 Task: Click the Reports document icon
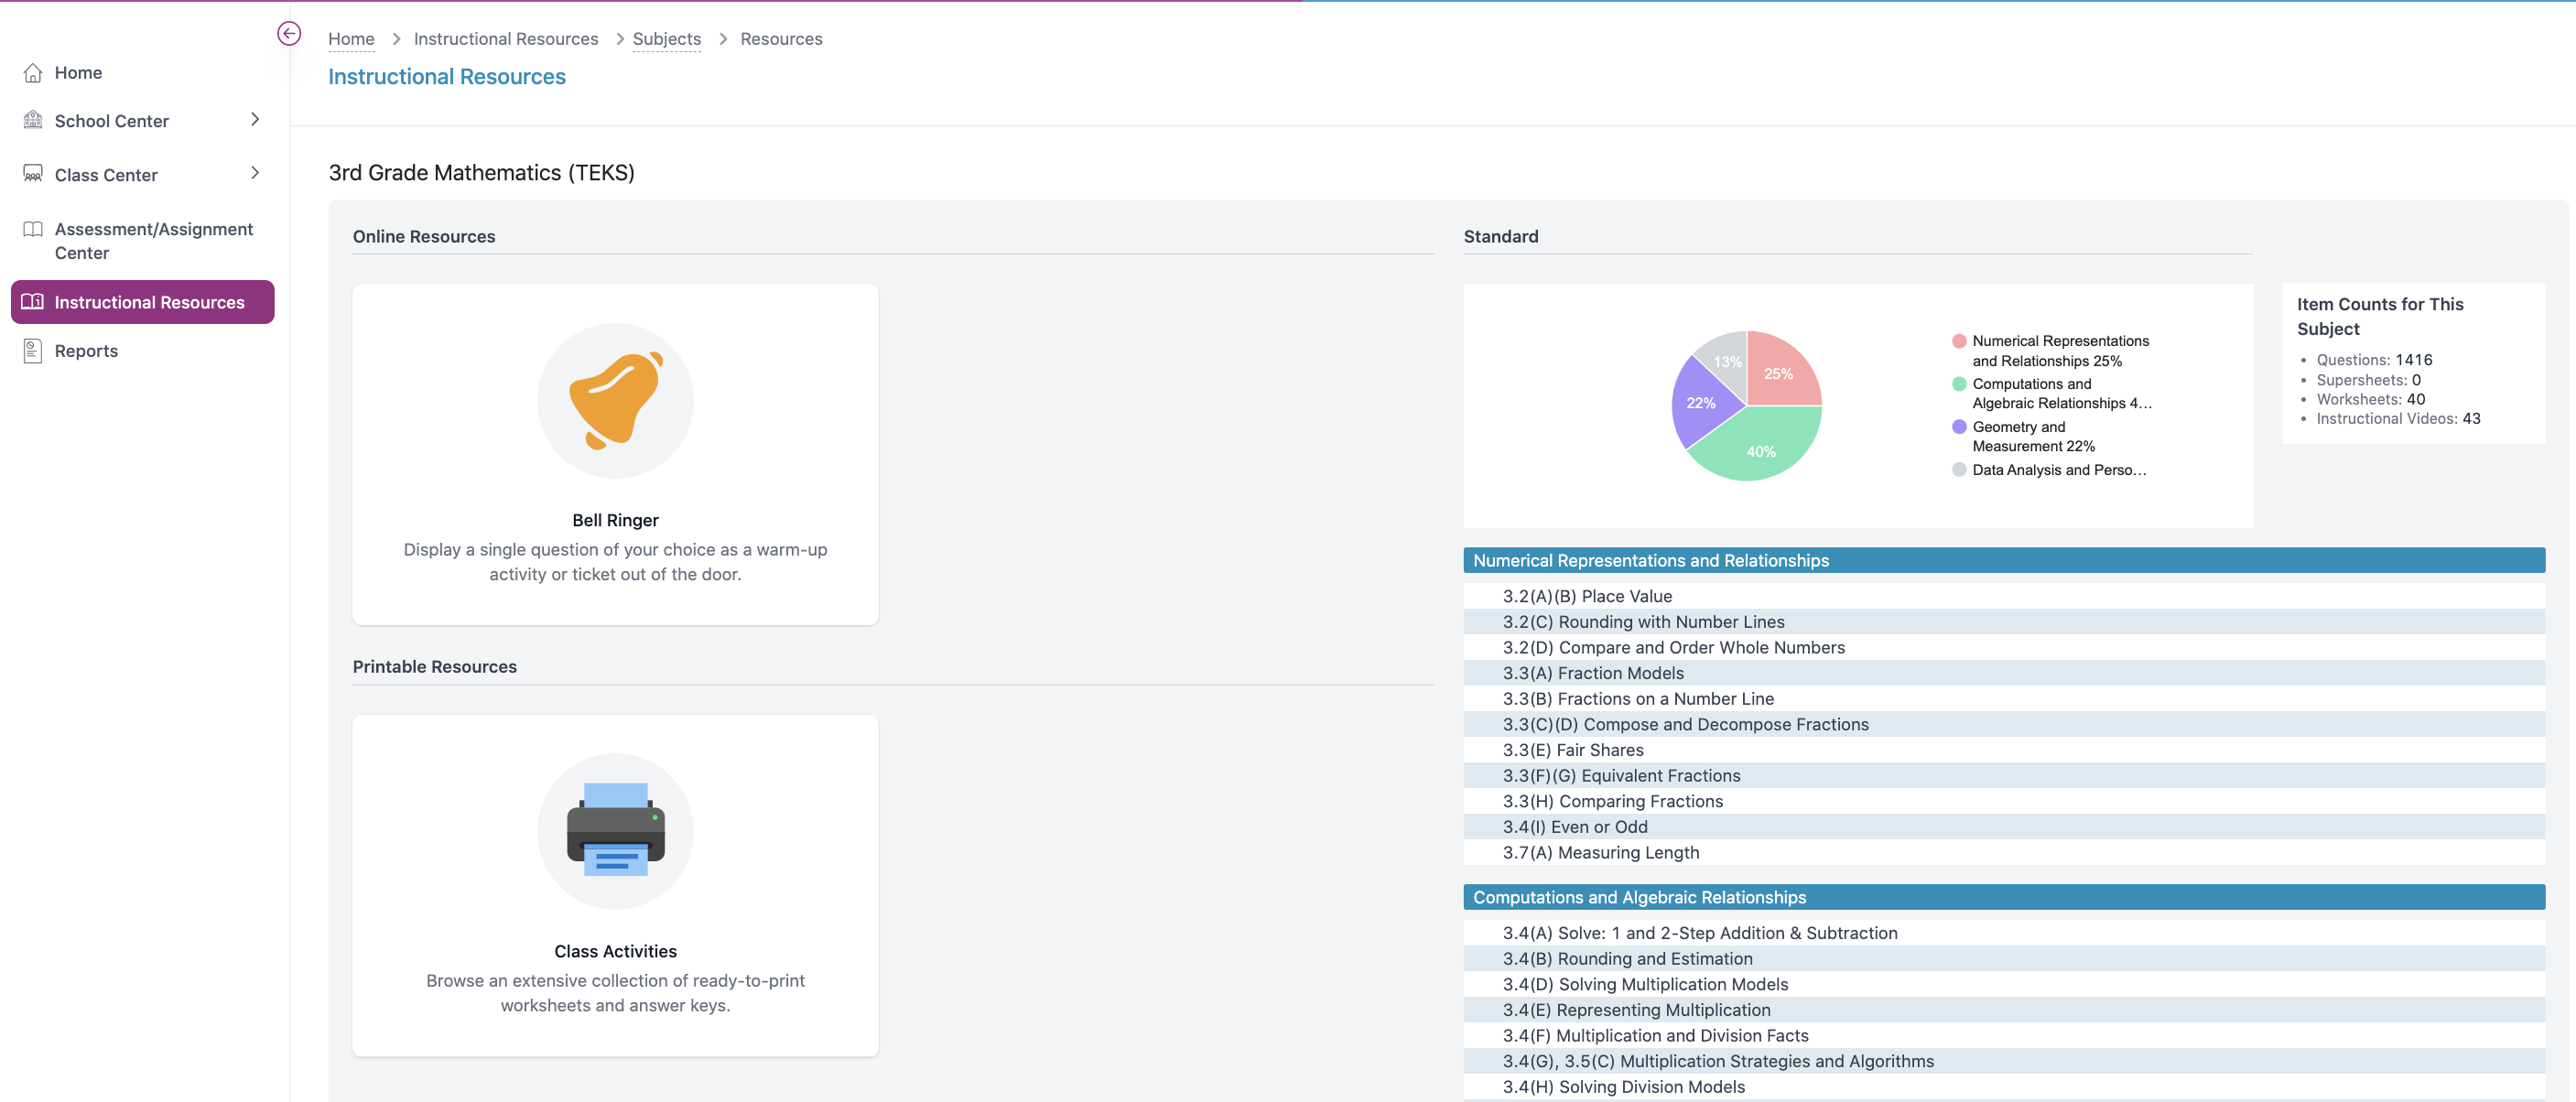coord(33,351)
